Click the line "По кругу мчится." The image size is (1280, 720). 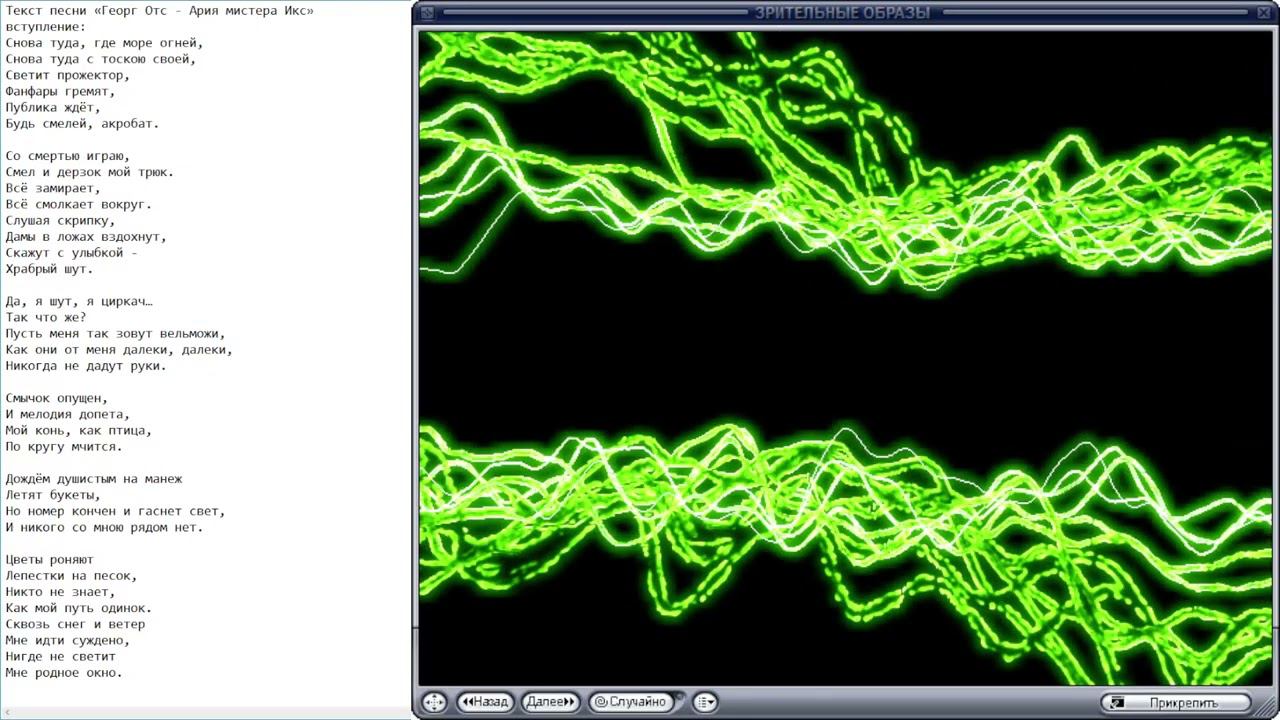click(64, 446)
